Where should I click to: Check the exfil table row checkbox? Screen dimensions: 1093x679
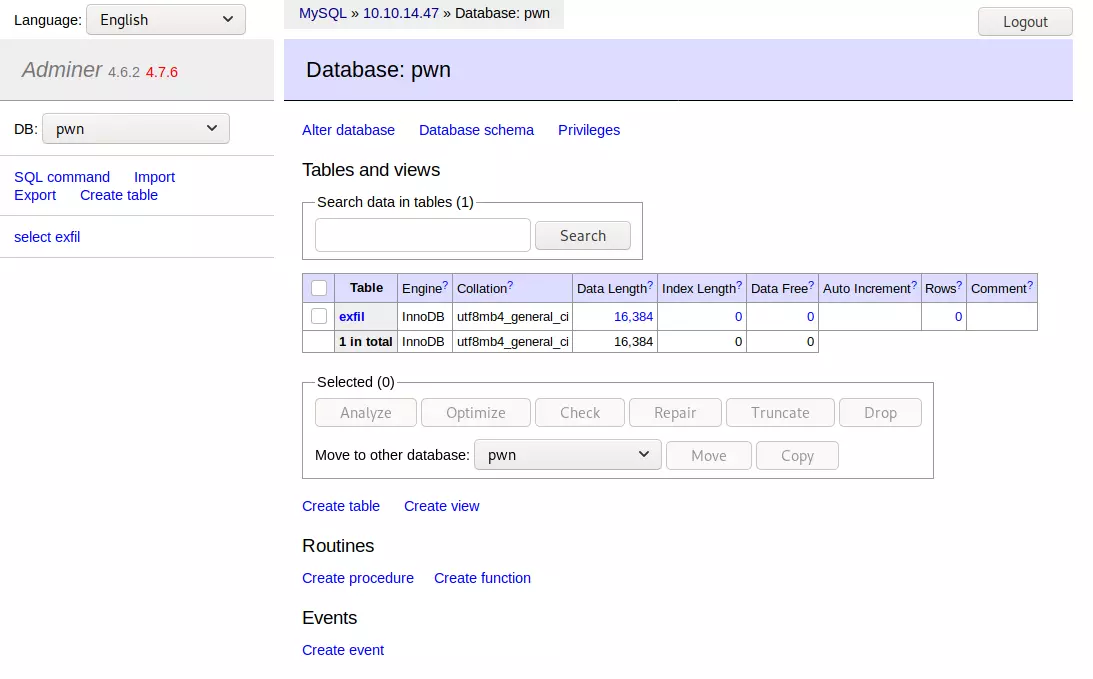click(x=319, y=316)
